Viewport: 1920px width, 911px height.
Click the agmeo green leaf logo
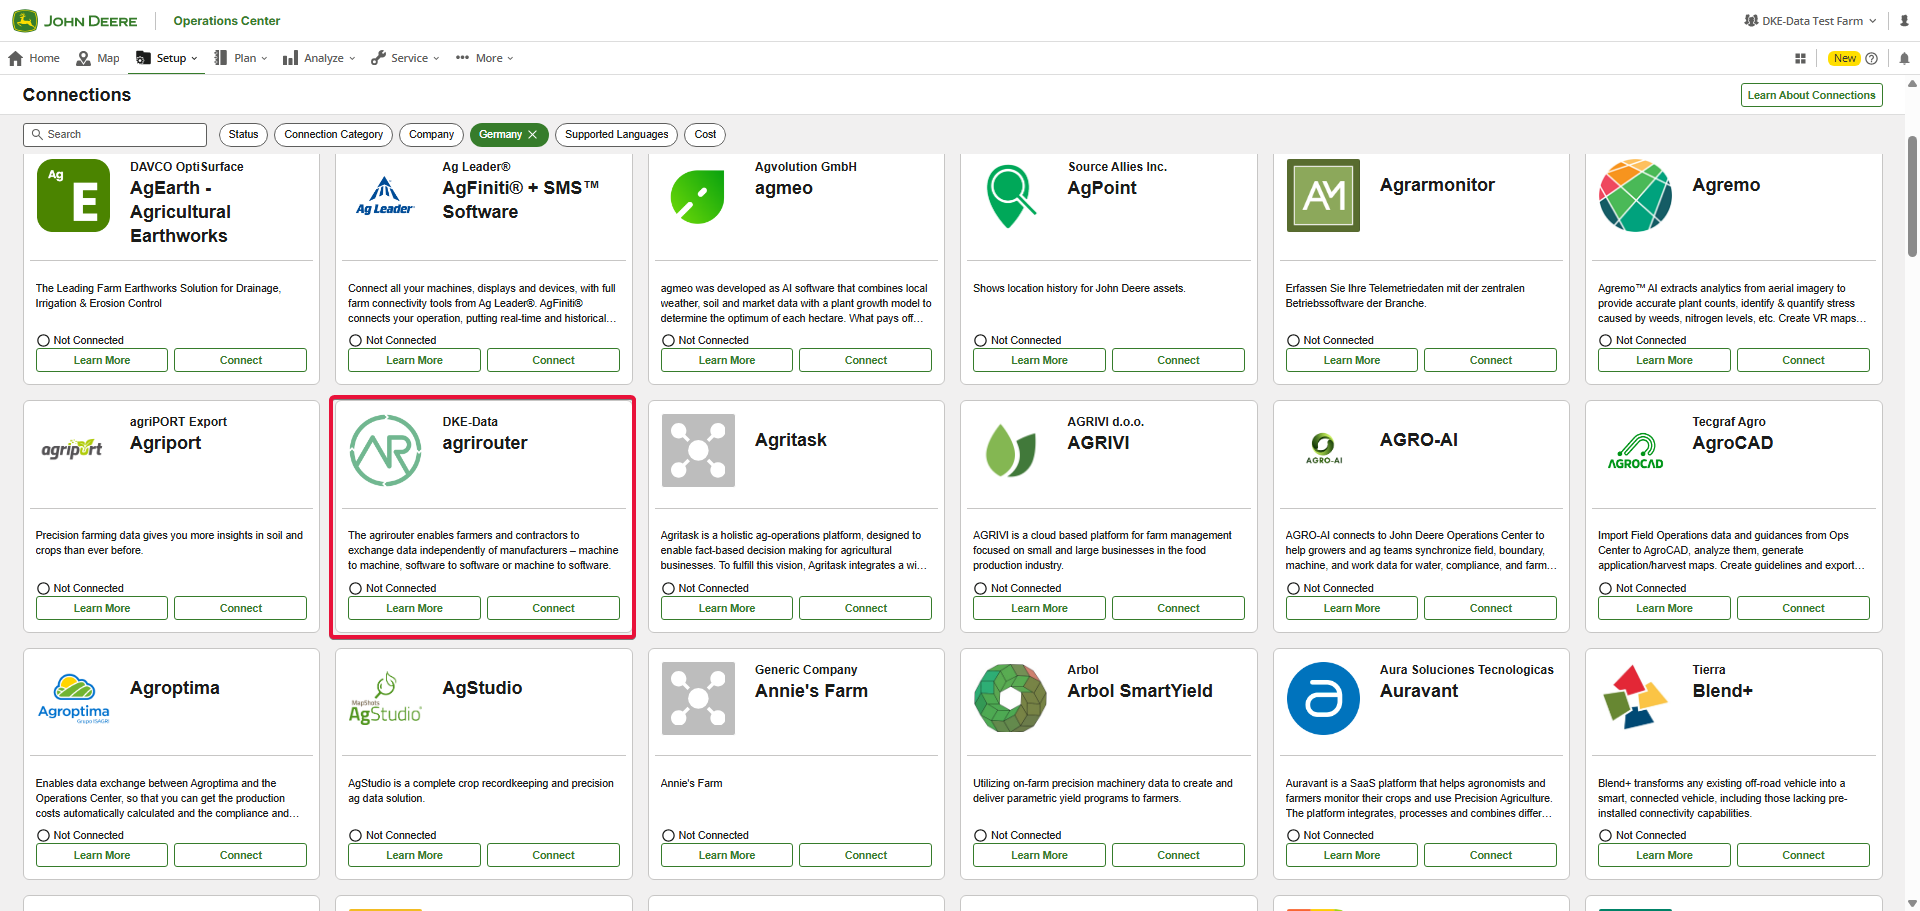697,196
